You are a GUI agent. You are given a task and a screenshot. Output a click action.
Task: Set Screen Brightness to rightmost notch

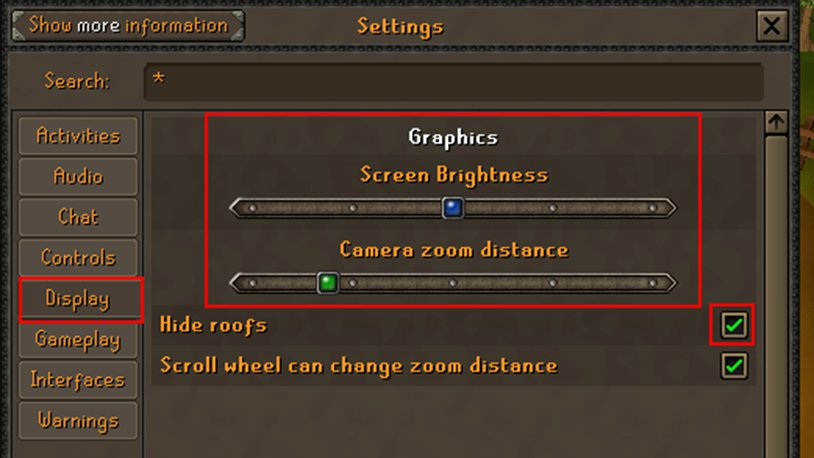(x=653, y=208)
